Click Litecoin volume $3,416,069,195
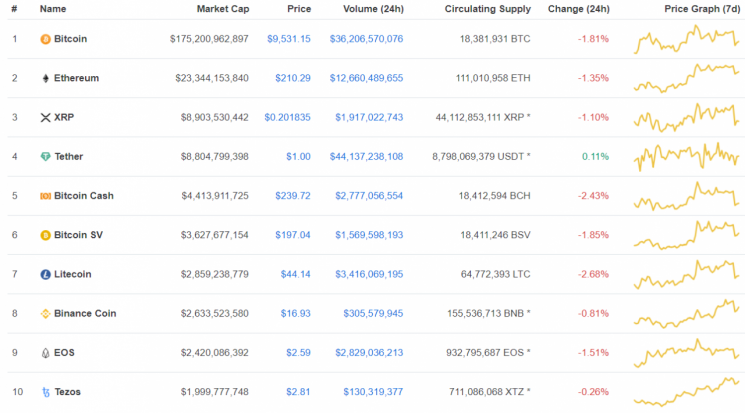This screenshot has height=413, width=745. pyautogui.click(x=369, y=274)
